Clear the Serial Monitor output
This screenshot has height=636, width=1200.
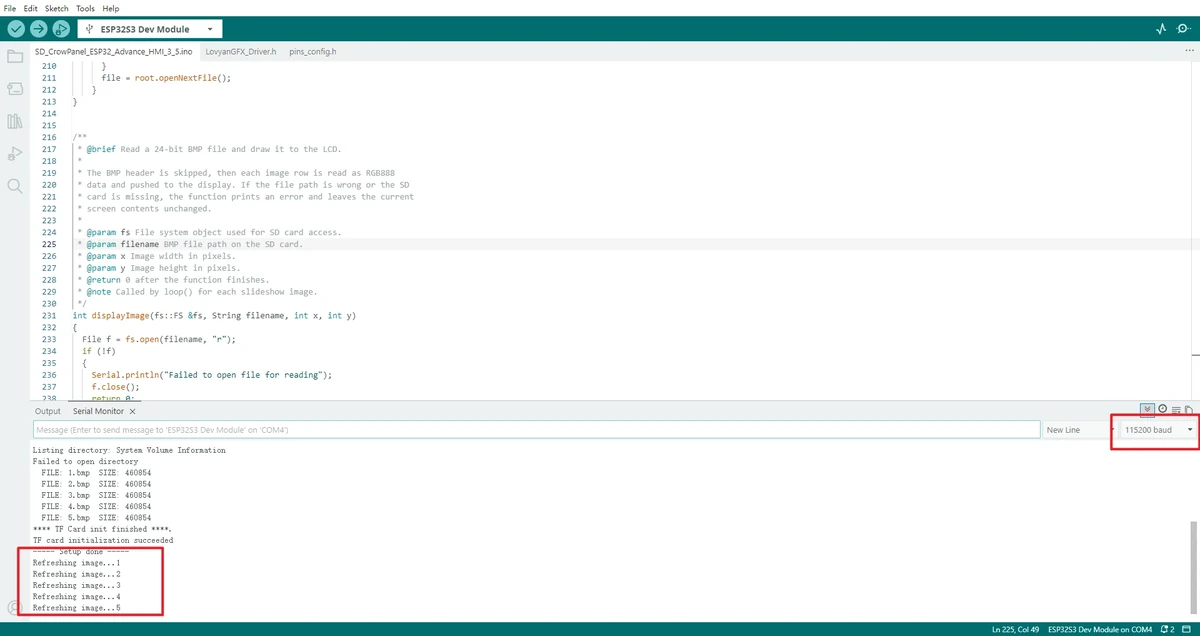click(x=1176, y=409)
